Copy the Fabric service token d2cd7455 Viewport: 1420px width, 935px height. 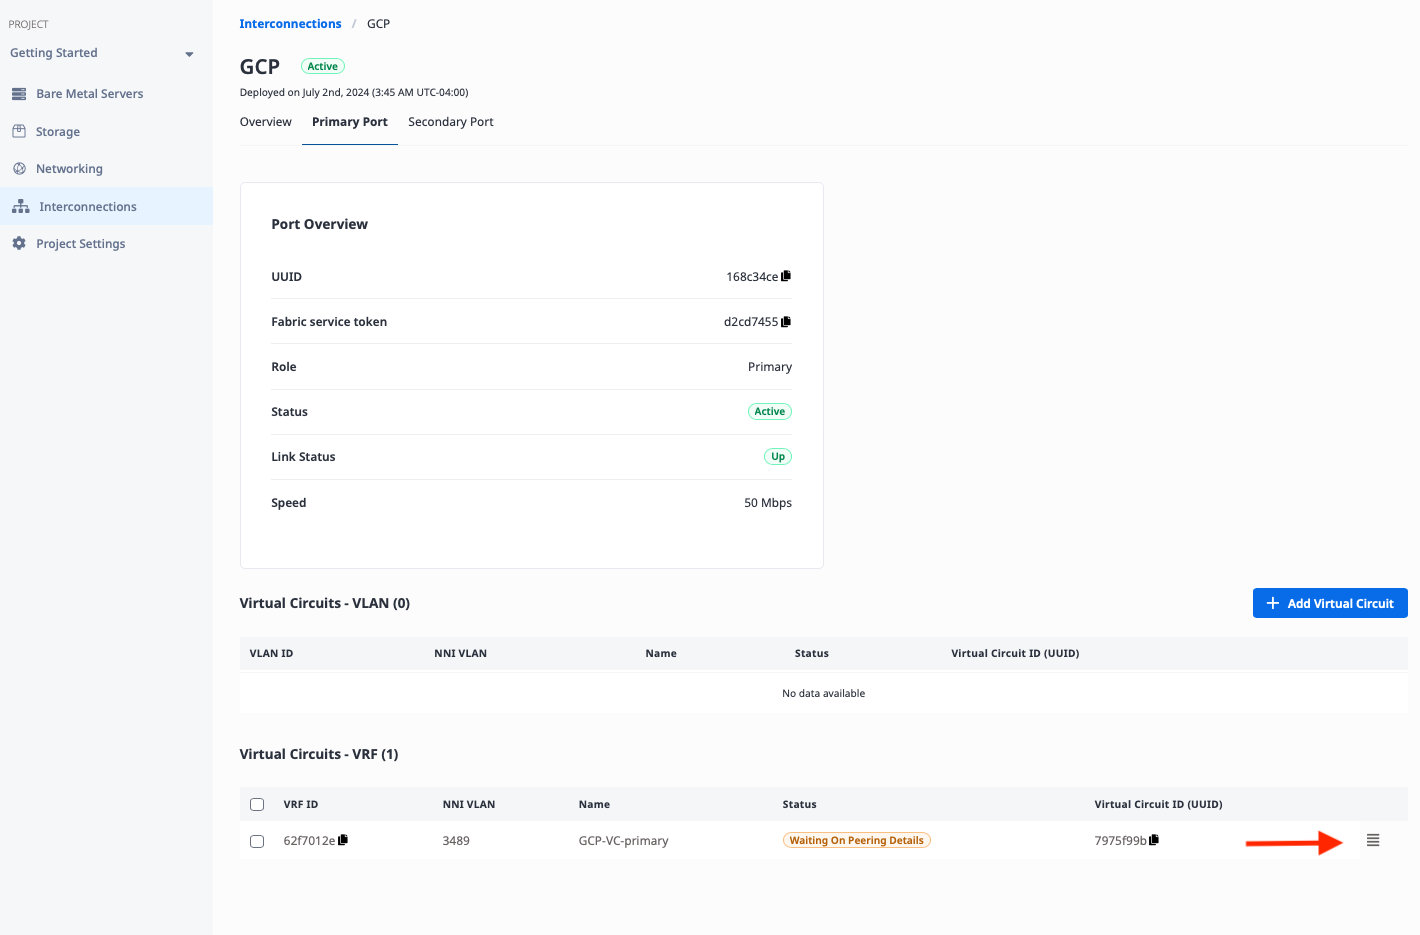pos(786,322)
